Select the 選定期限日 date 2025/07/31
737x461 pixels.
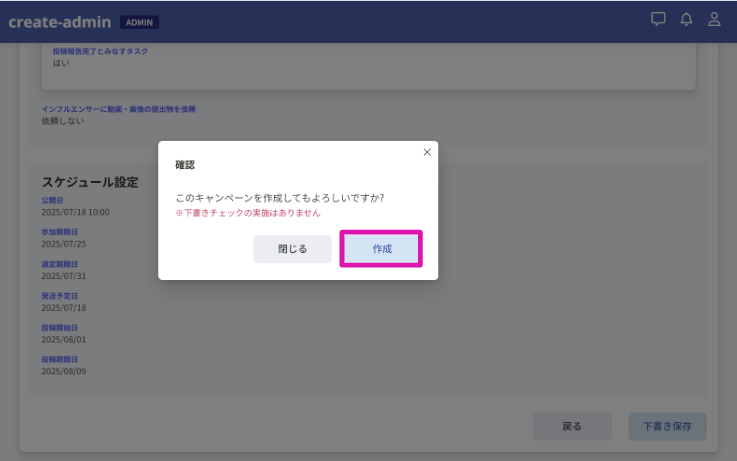click(x=64, y=275)
